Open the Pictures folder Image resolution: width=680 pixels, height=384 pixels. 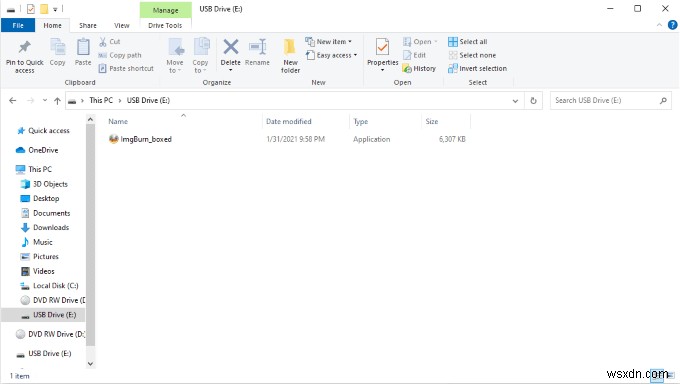pos(39,256)
